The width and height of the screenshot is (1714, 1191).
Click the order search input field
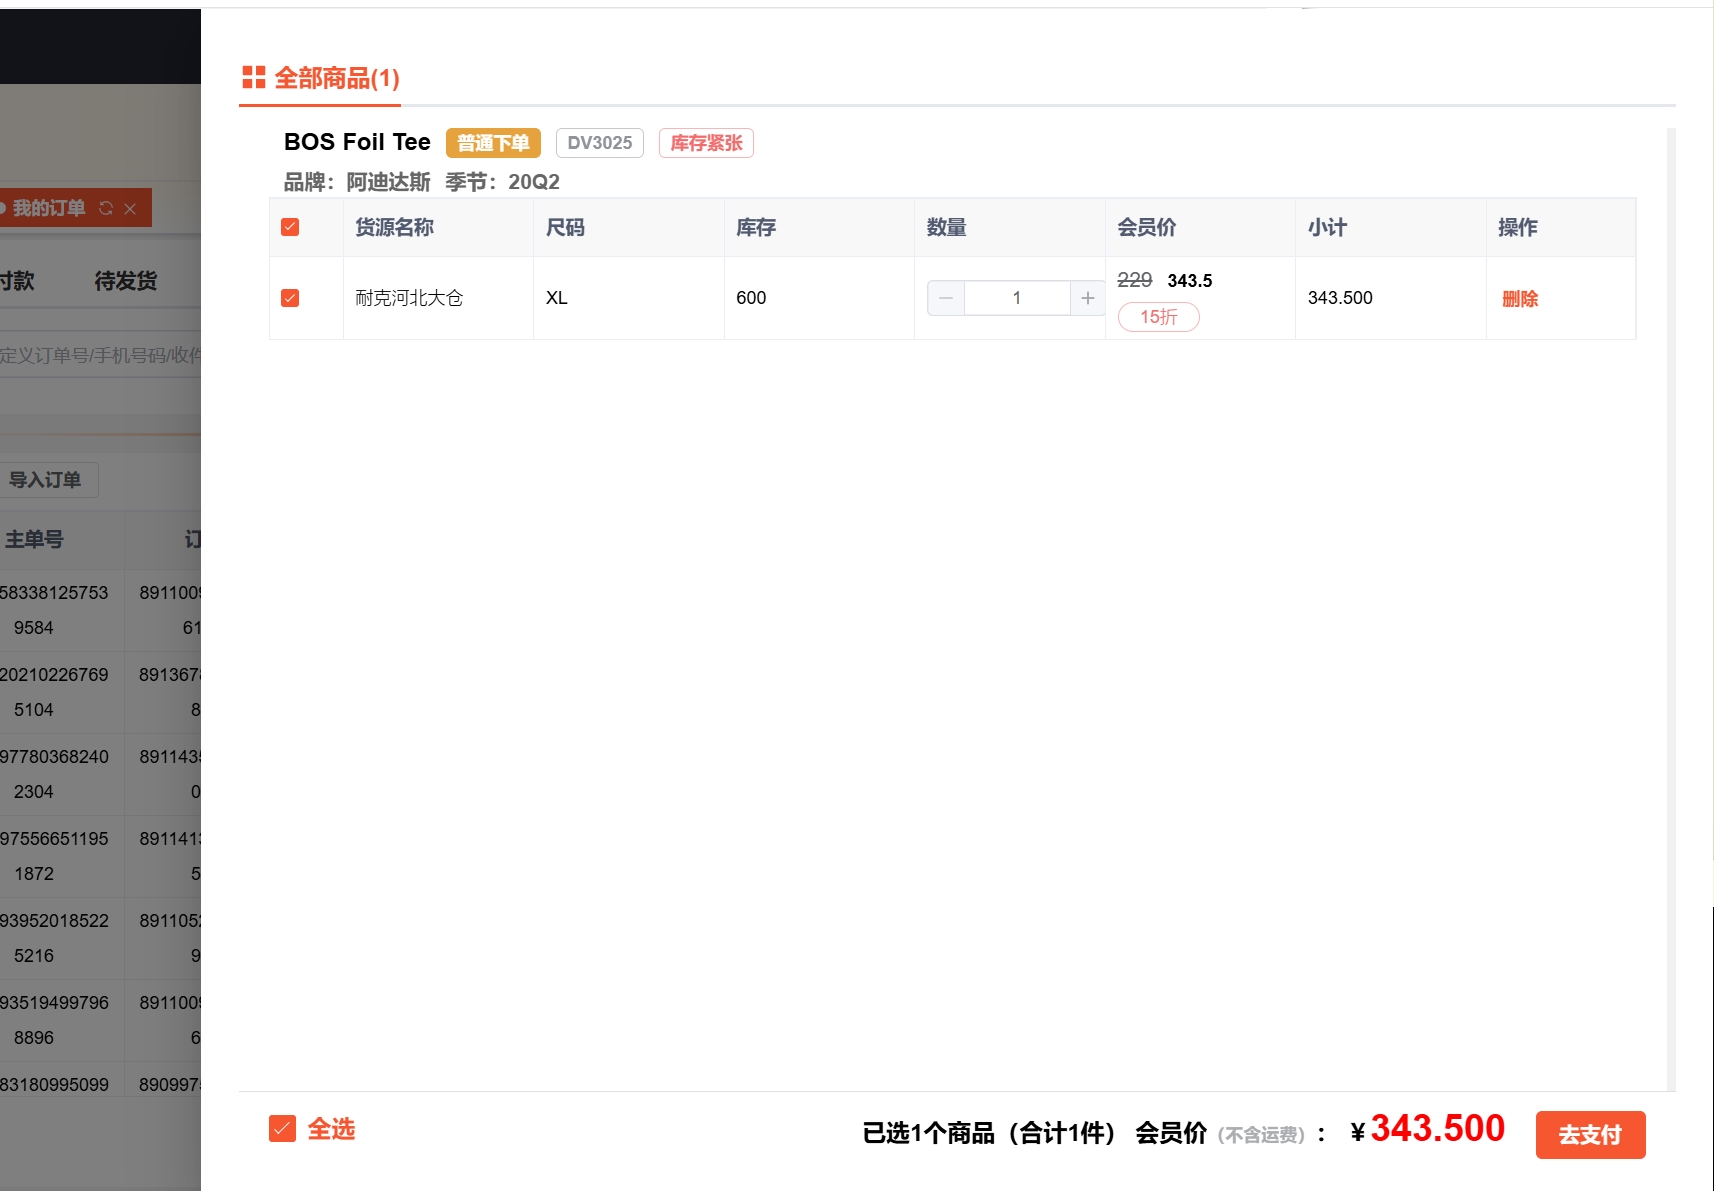(100, 355)
